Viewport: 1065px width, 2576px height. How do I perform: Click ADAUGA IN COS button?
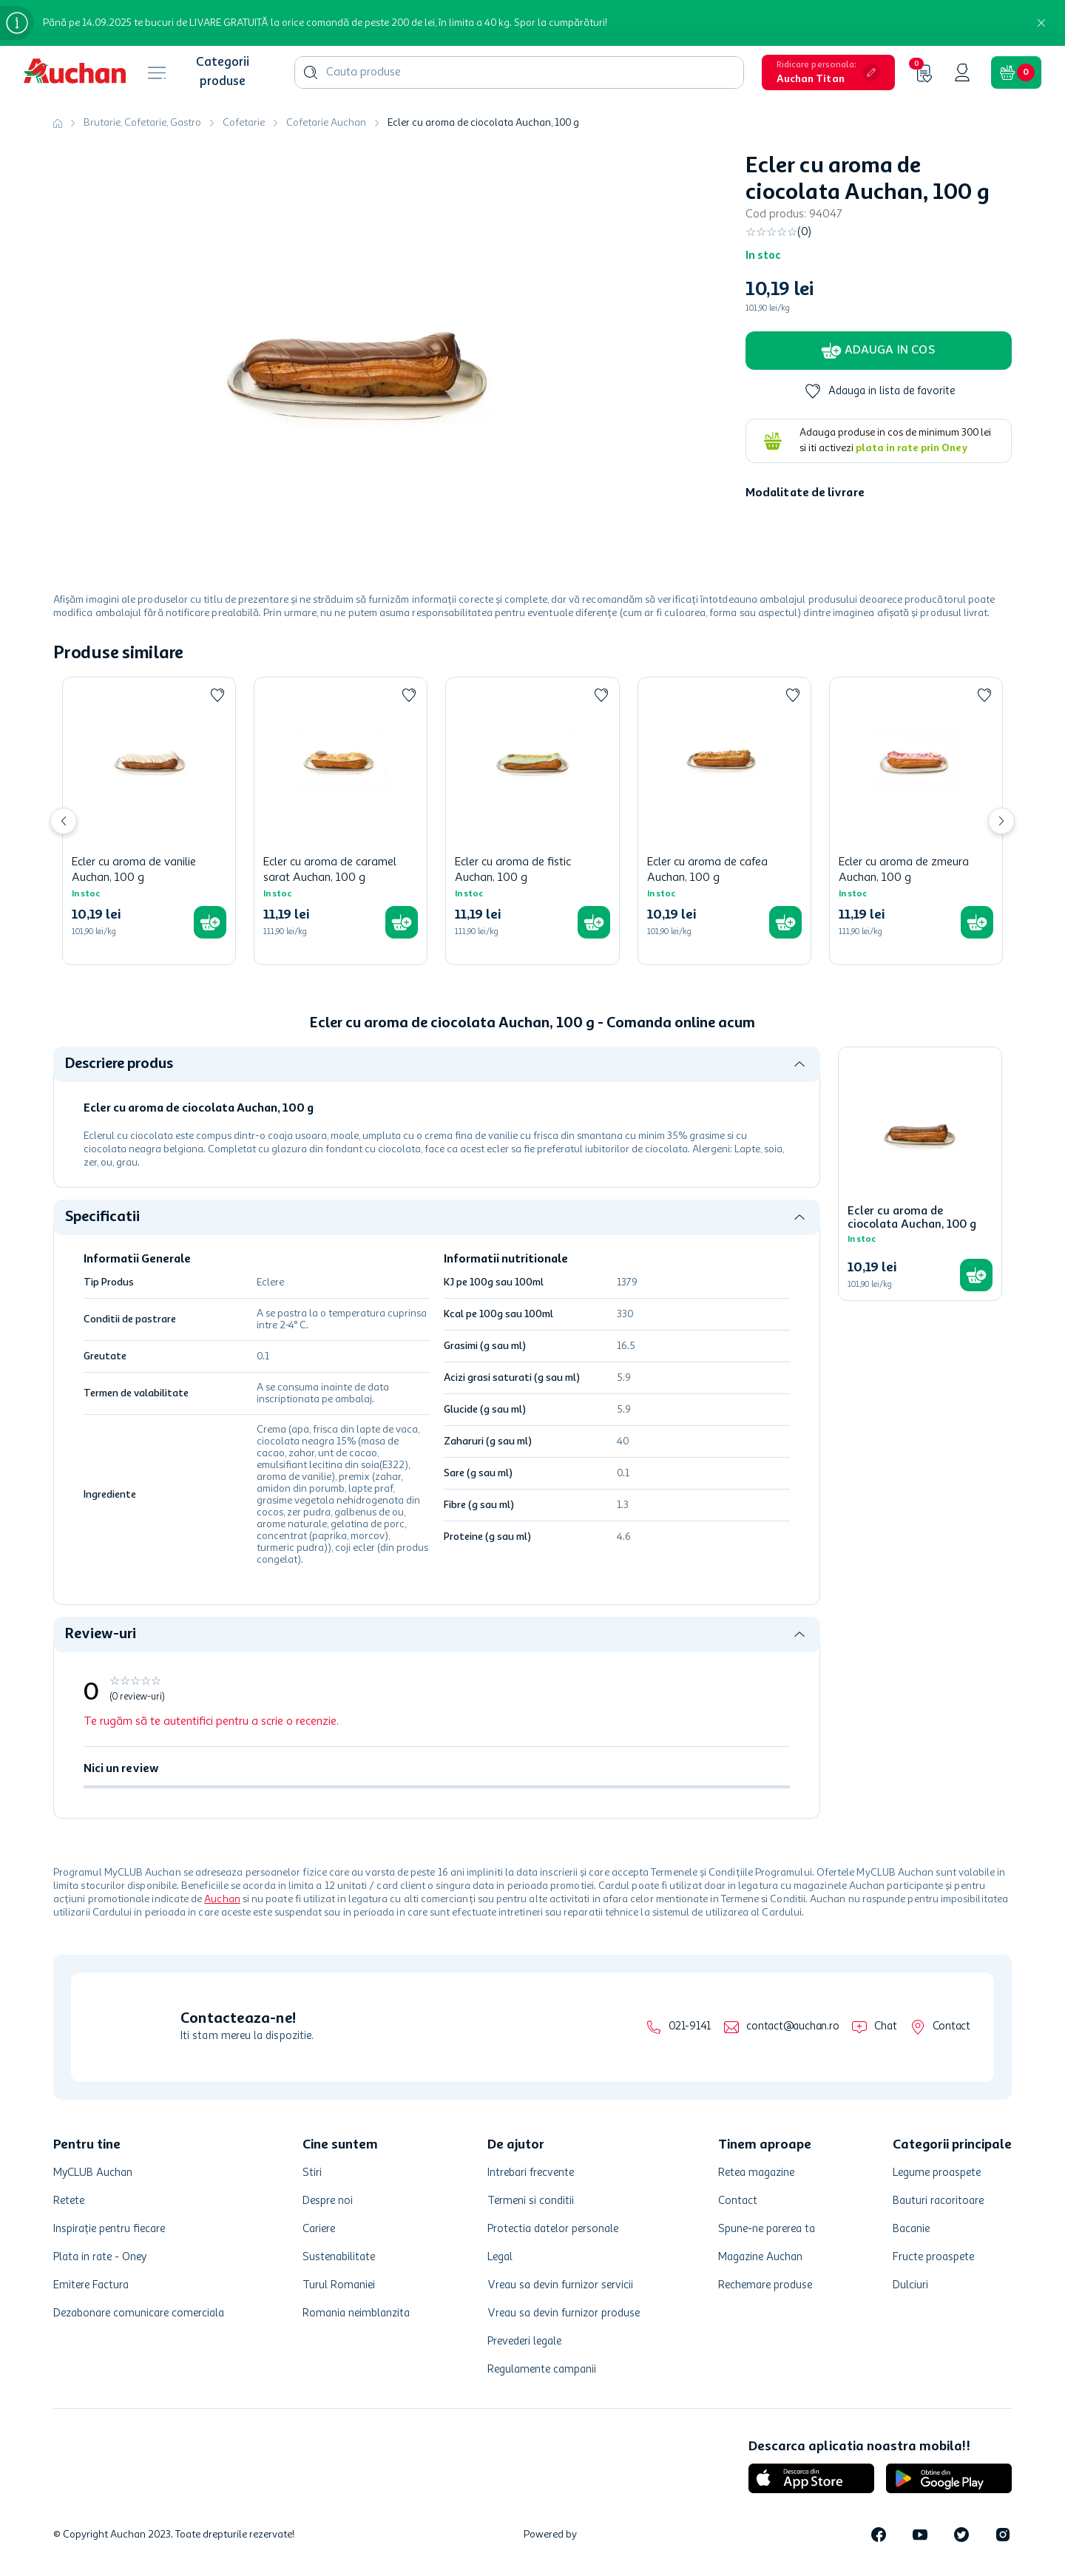tap(878, 350)
